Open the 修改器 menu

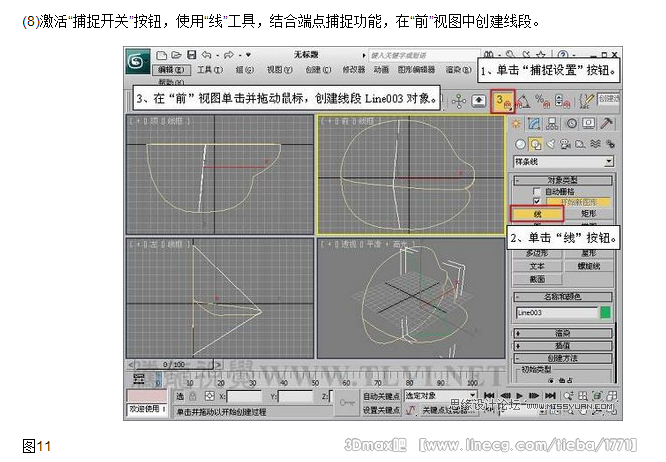coord(354,70)
